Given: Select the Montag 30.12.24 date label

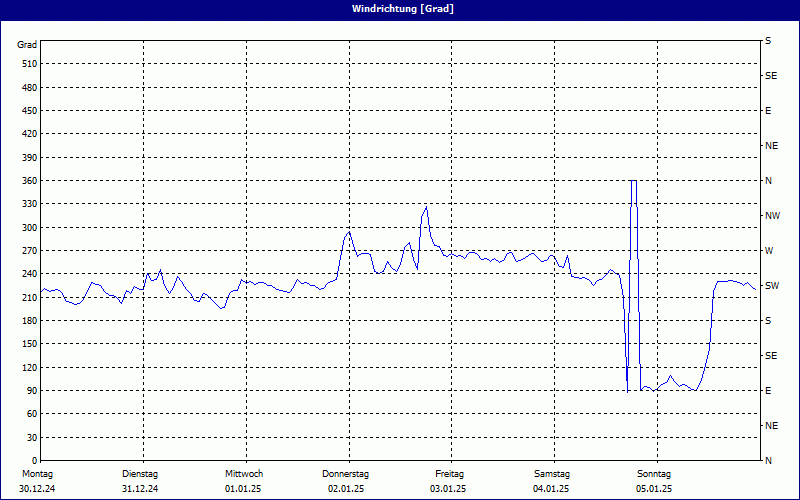Looking at the screenshot, I should 37,481.
